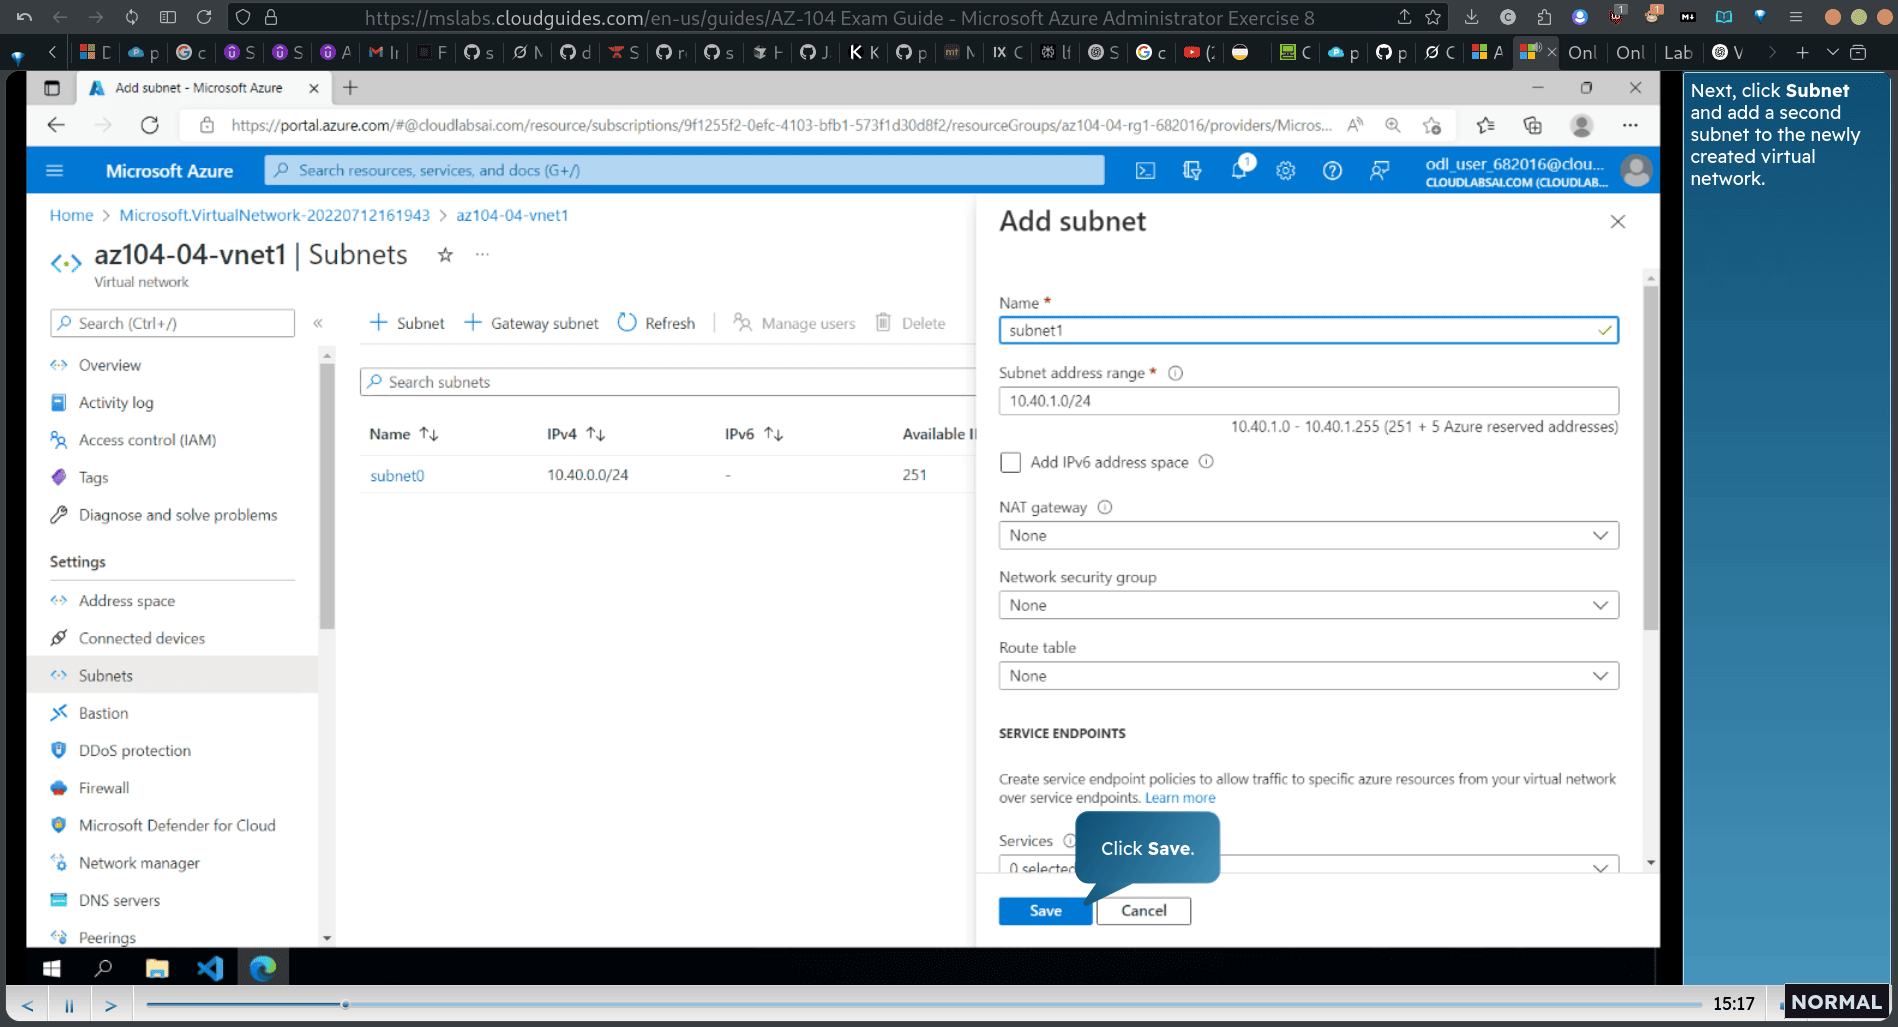Refresh the subnets list
1898x1027 pixels.
click(656, 323)
